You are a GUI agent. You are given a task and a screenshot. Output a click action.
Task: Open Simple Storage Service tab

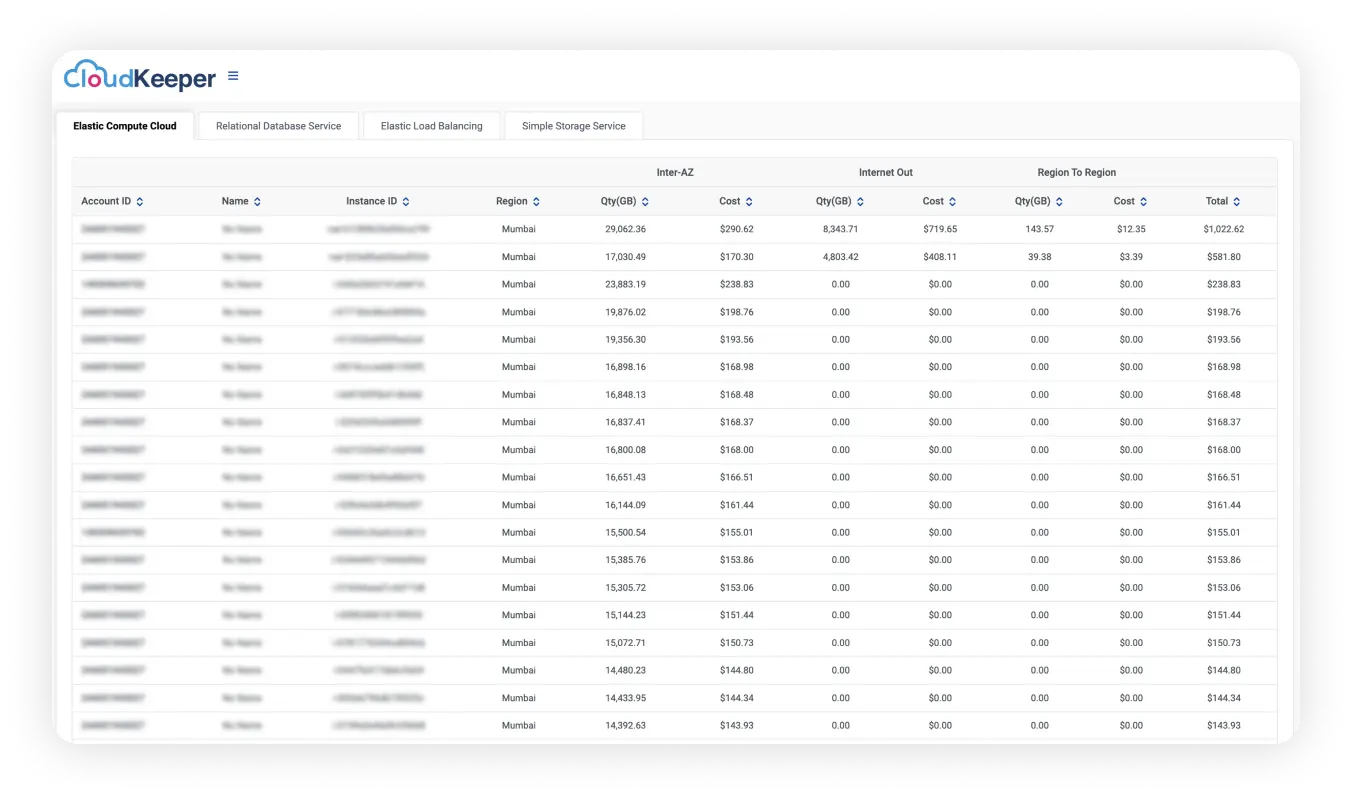click(574, 126)
